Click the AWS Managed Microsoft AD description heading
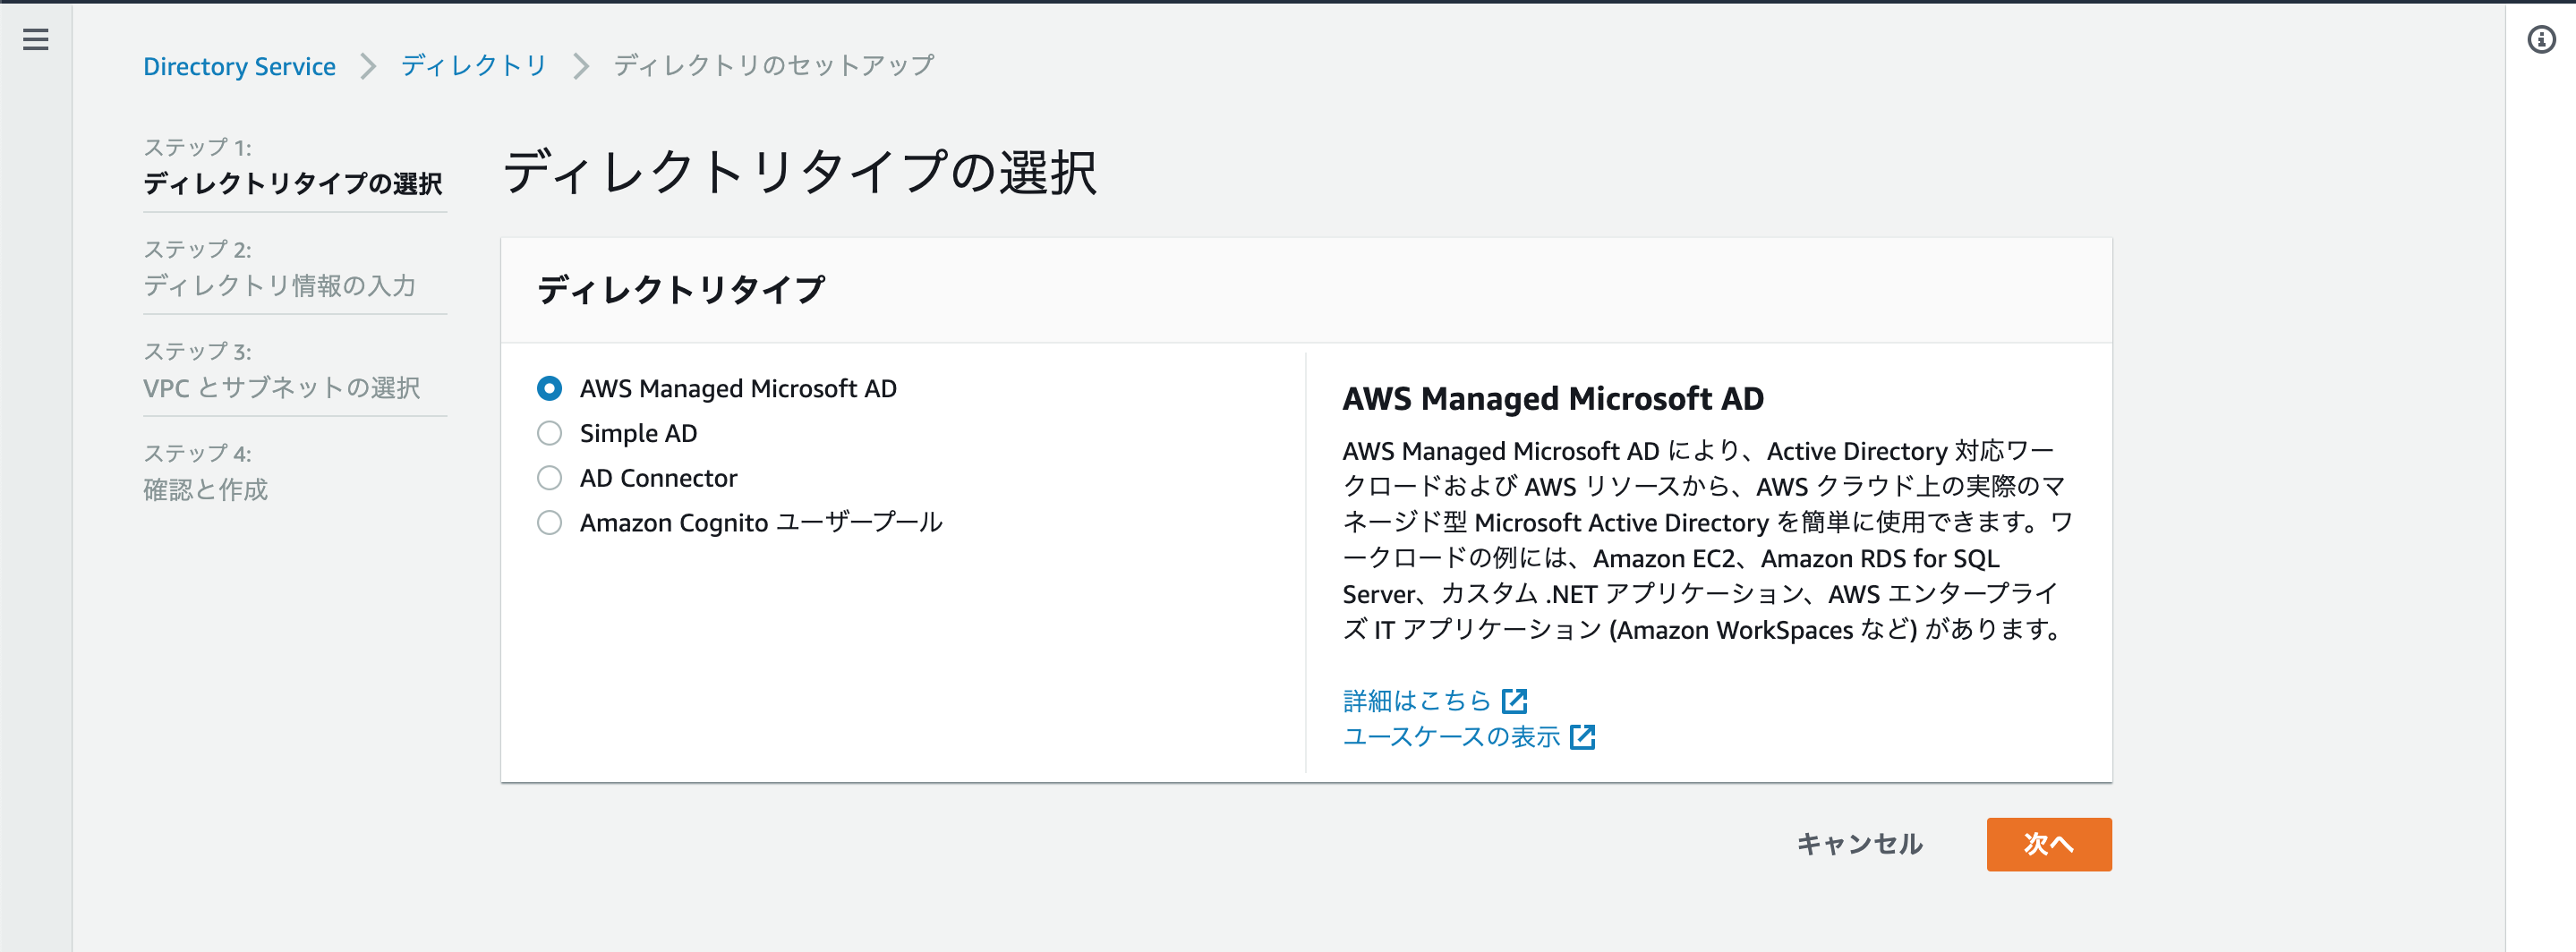This screenshot has width=2576, height=952. (x=1553, y=398)
